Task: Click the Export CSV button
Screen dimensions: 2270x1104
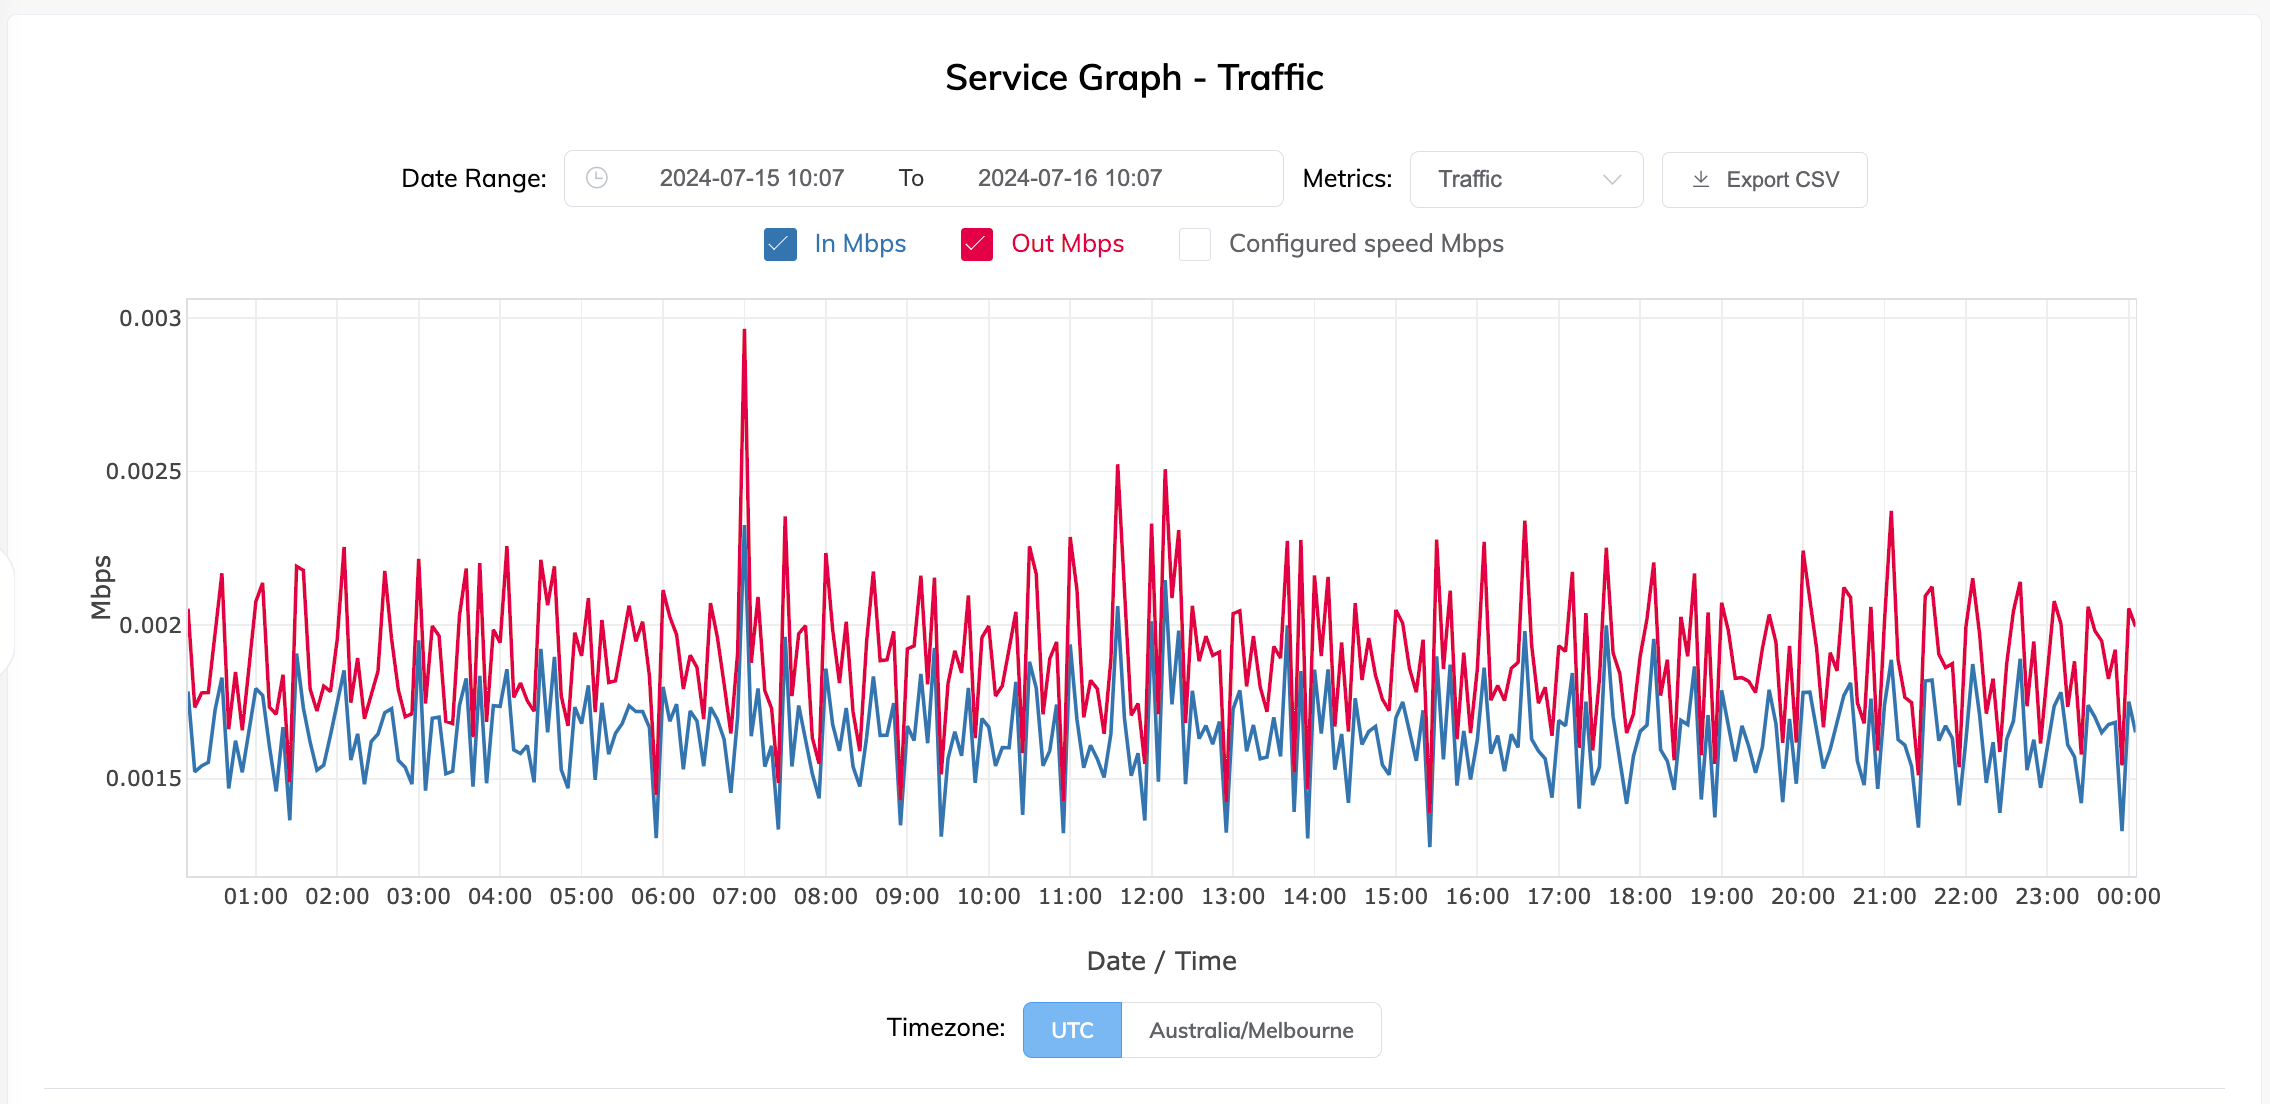Action: point(1764,179)
